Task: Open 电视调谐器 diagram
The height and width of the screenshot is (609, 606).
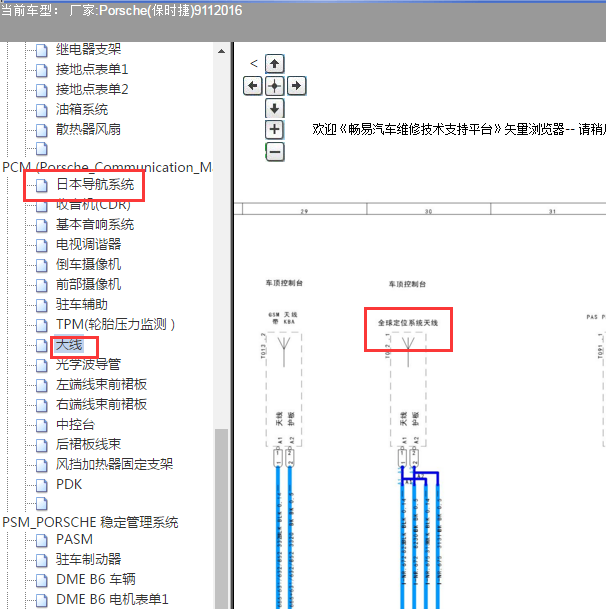Action: tap(88, 244)
